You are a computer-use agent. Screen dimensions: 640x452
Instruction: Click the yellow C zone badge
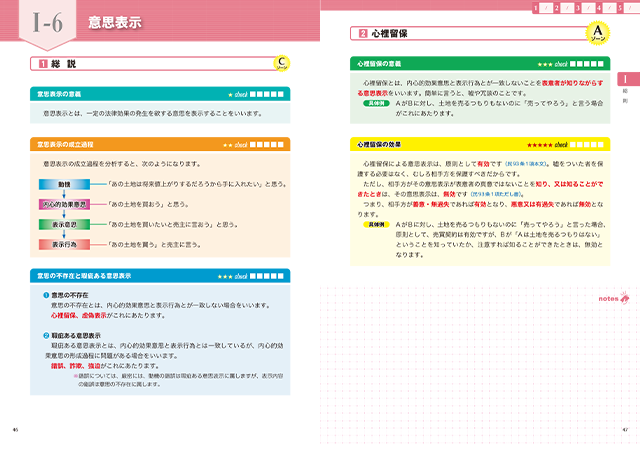tap(281, 63)
